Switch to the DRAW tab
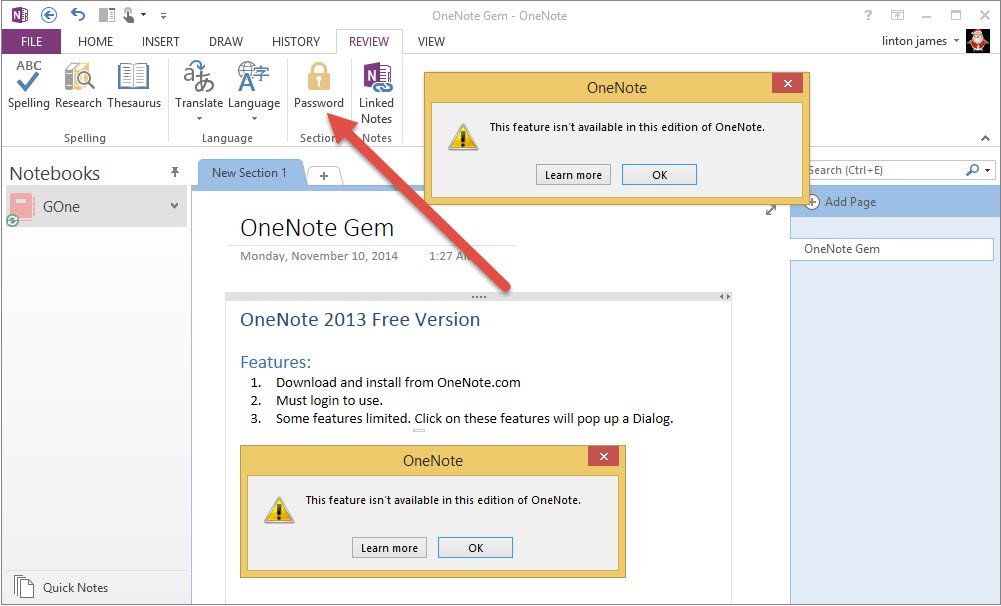This screenshot has height=606, width=1001. [x=226, y=42]
